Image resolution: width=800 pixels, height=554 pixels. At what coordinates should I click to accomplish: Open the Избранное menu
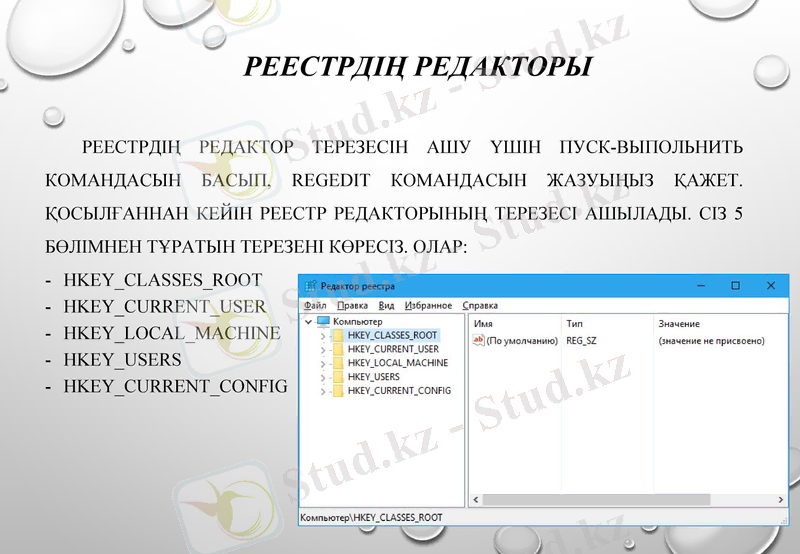coord(428,306)
